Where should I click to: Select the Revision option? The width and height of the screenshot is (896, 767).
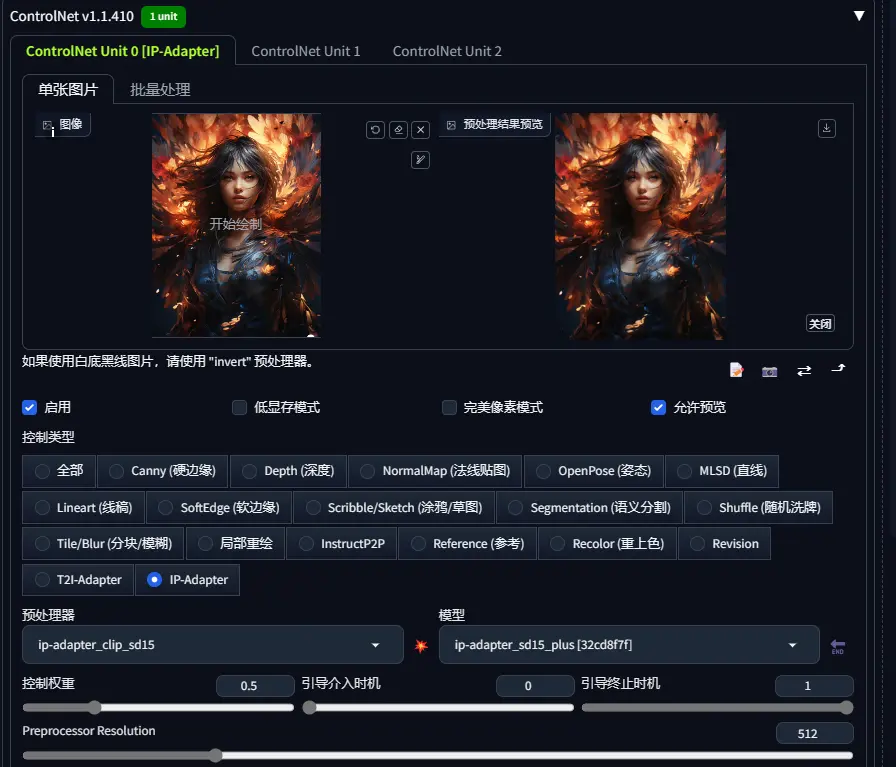725,544
